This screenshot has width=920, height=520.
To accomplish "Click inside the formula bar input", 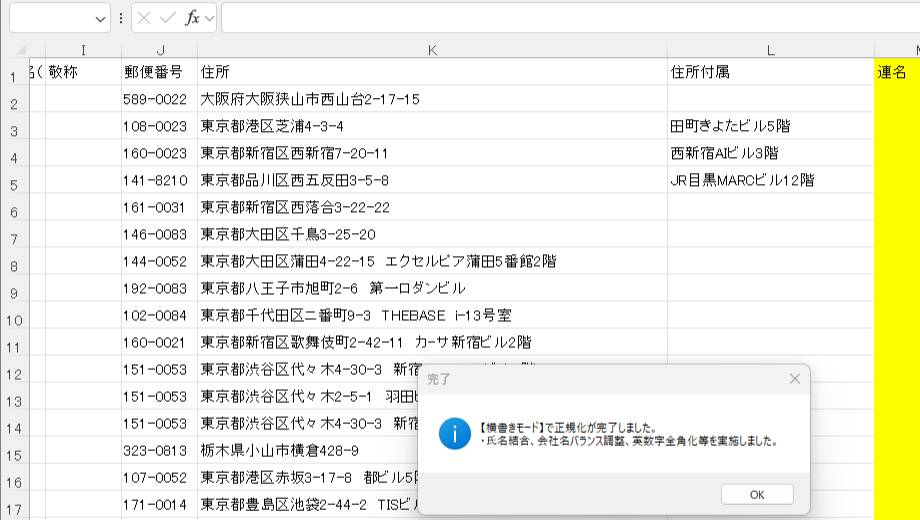I will point(560,18).
